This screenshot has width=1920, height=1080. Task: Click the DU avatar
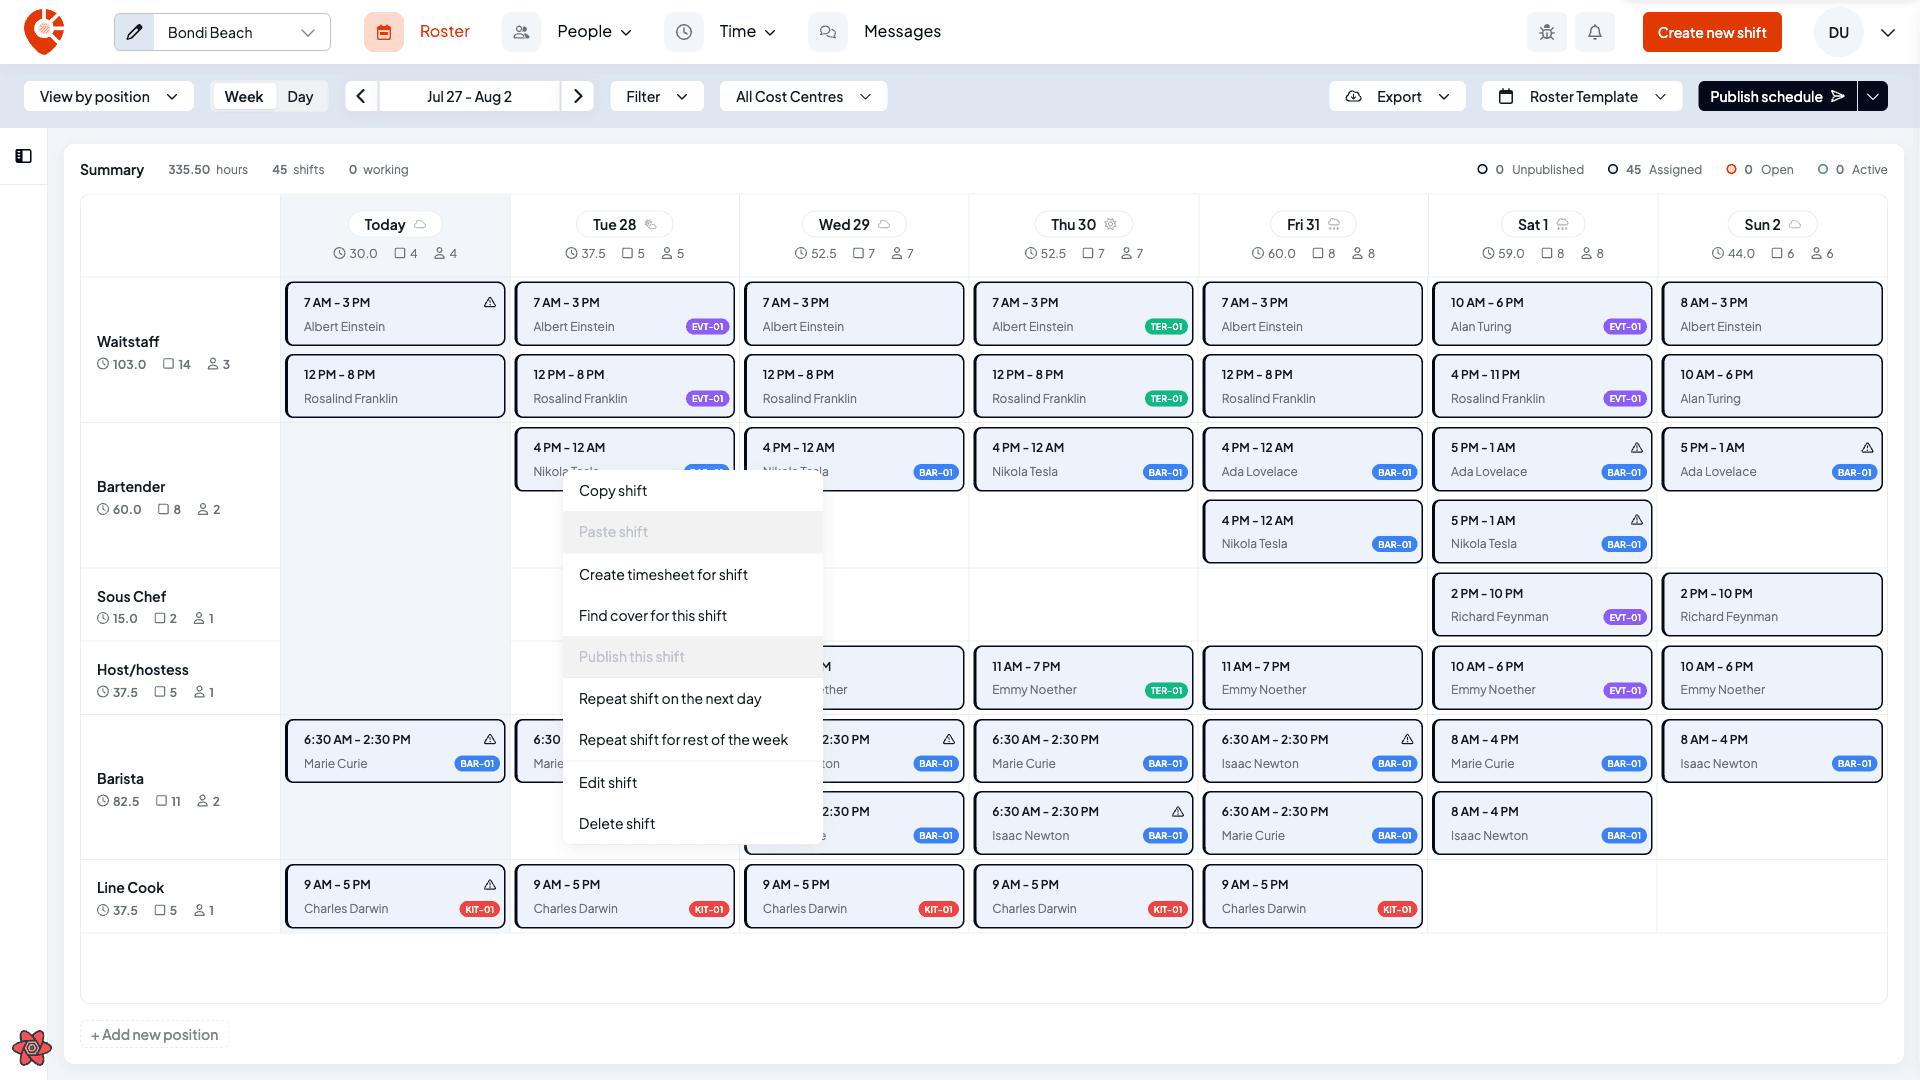tap(1838, 32)
